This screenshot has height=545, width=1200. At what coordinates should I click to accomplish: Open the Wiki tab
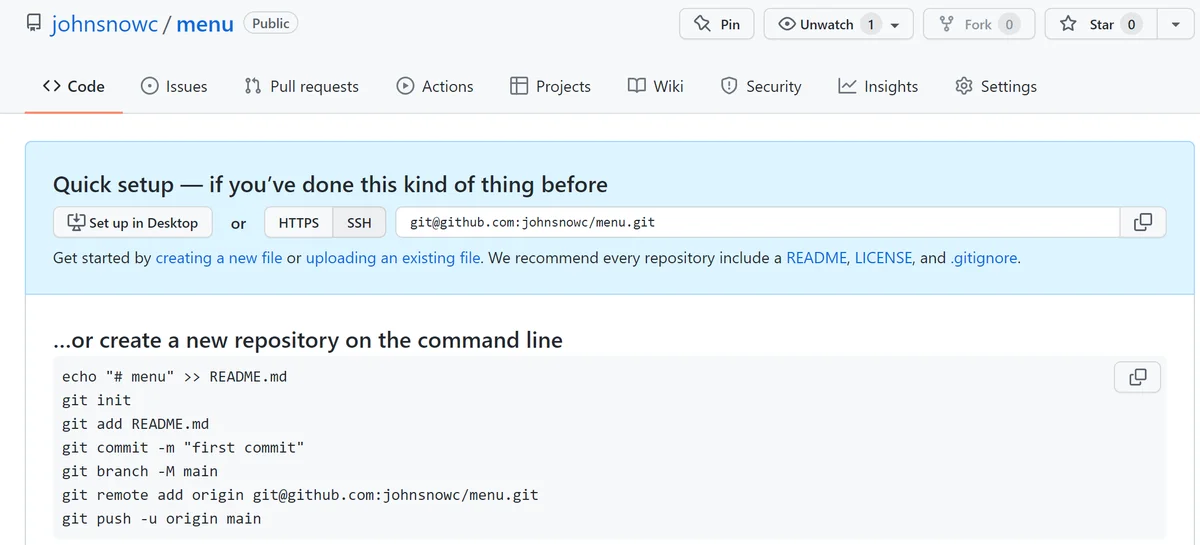coord(656,86)
